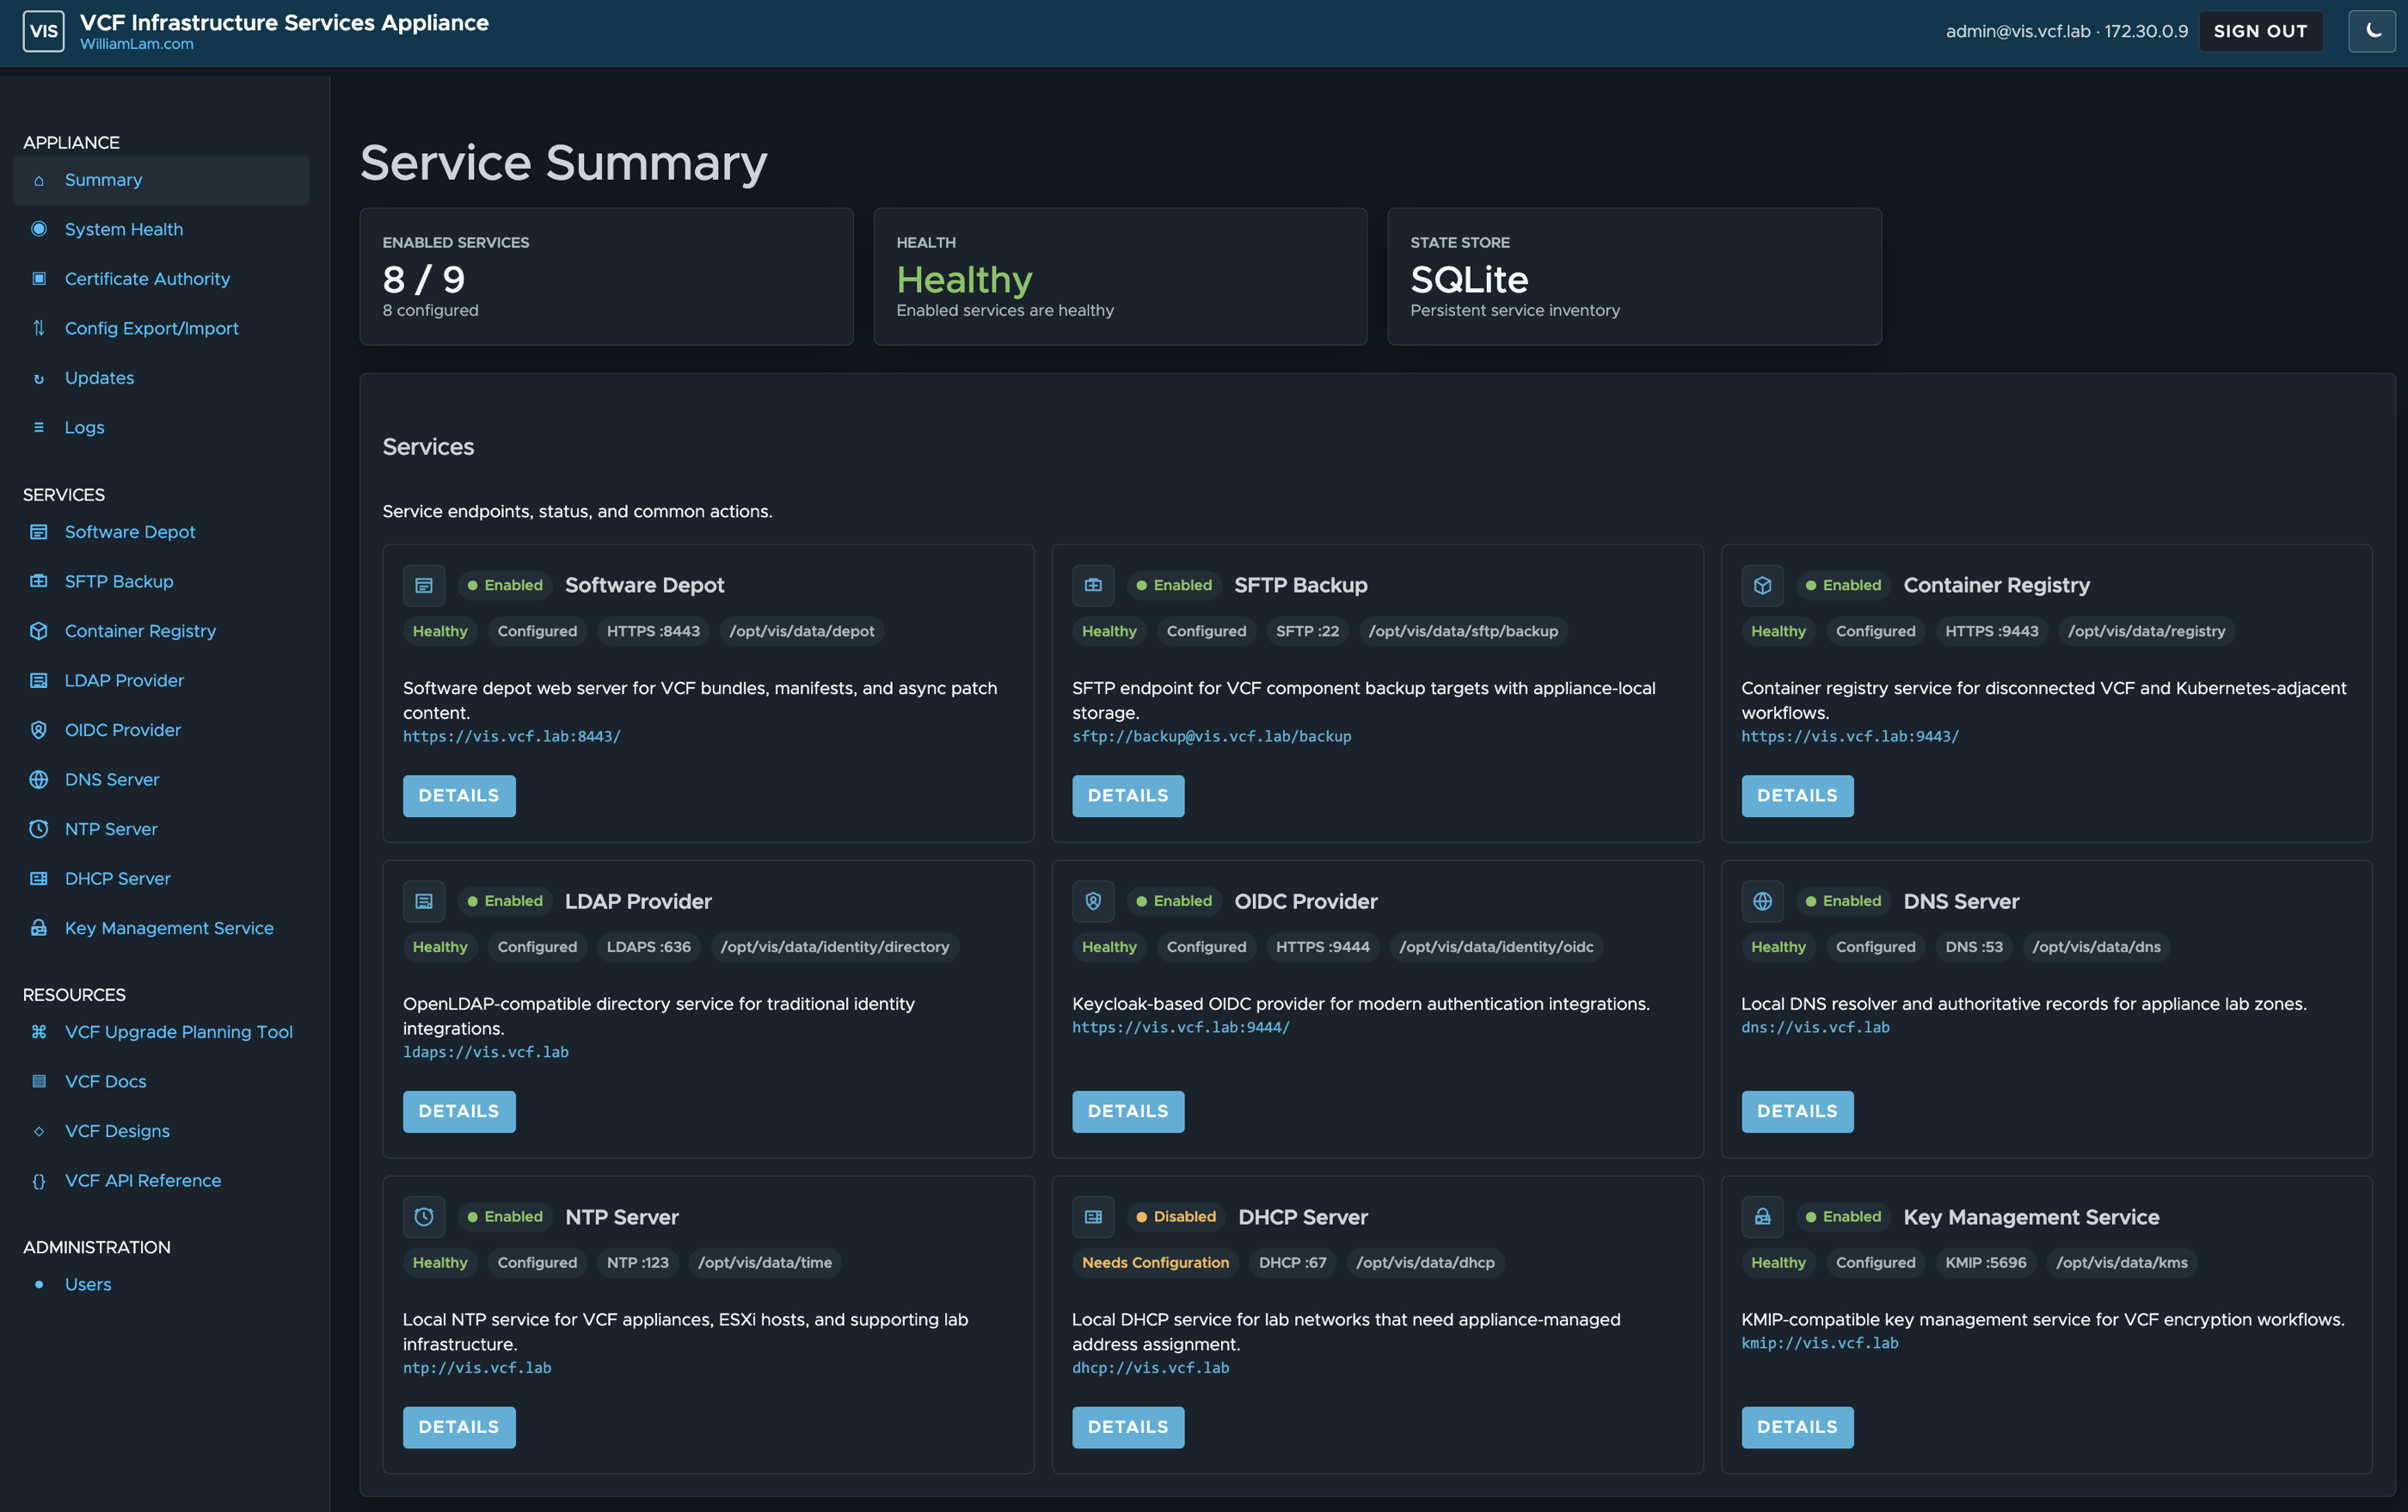Open https://vis.vcf.lab:8443/ depot link

tap(512, 736)
